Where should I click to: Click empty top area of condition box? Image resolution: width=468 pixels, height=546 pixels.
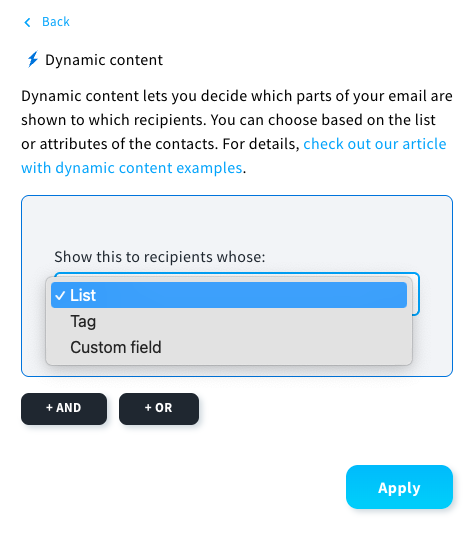(x=237, y=220)
